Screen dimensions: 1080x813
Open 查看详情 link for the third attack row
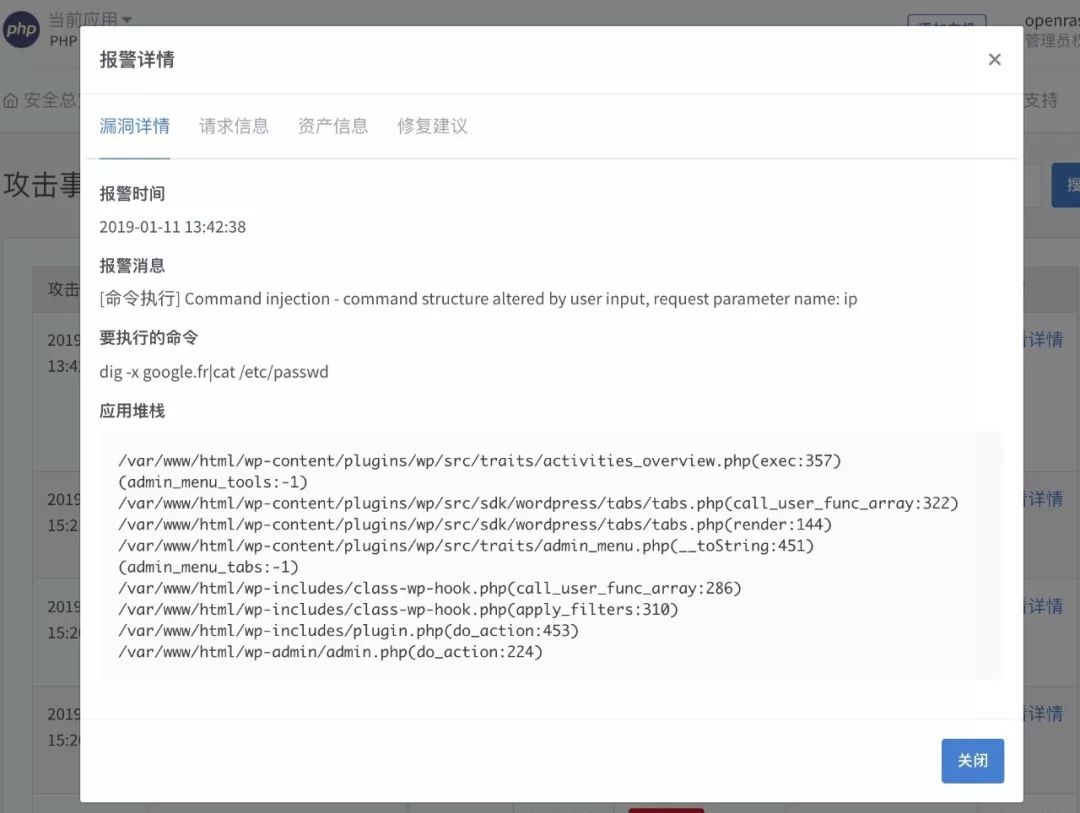coord(1044,606)
